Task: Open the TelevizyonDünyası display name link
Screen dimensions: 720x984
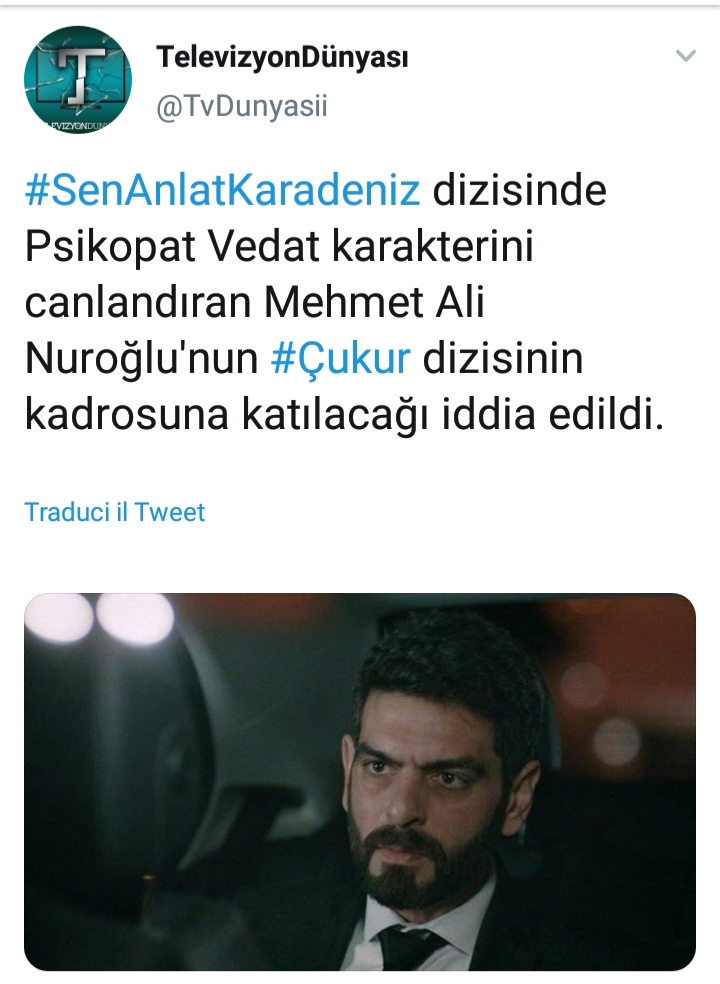Action: coord(282,57)
